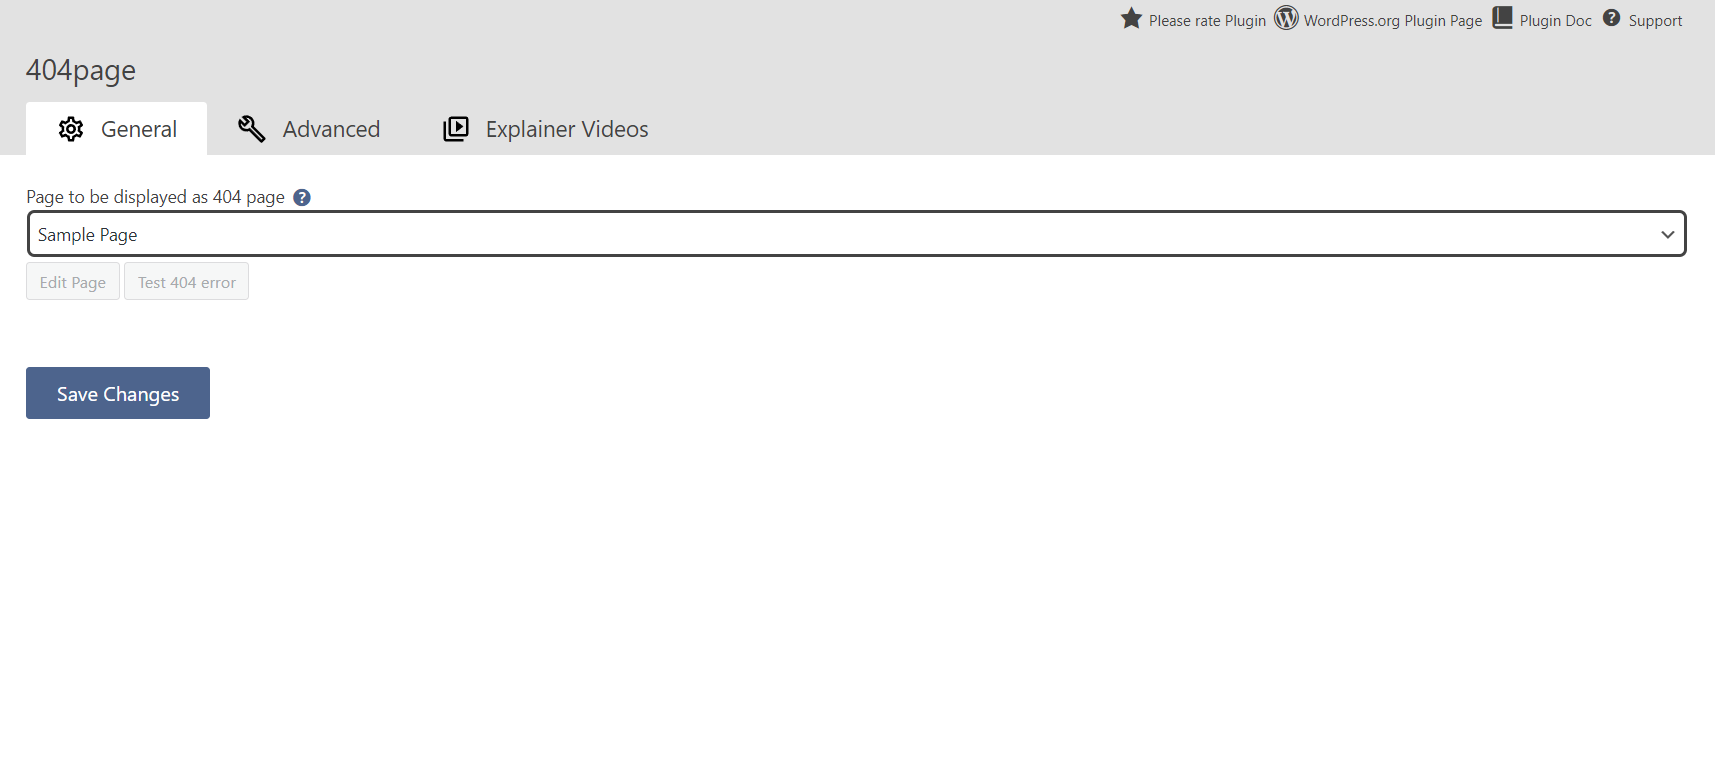Click the question mark Support icon
This screenshot has width=1715, height=761.
[x=1612, y=18]
